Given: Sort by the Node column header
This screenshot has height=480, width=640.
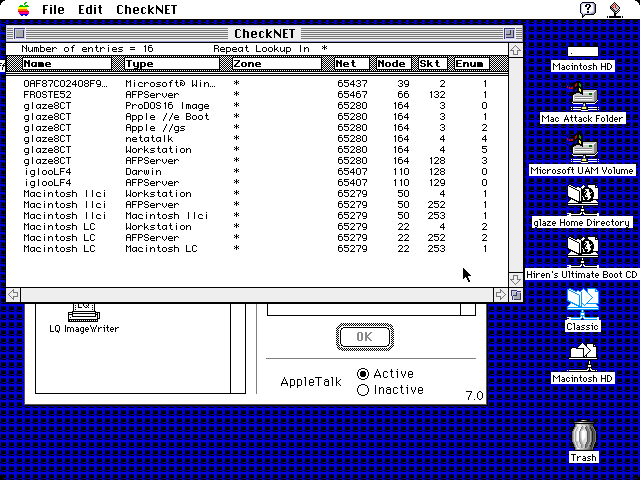Looking at the screenshot, I should [x=393, y=64].
